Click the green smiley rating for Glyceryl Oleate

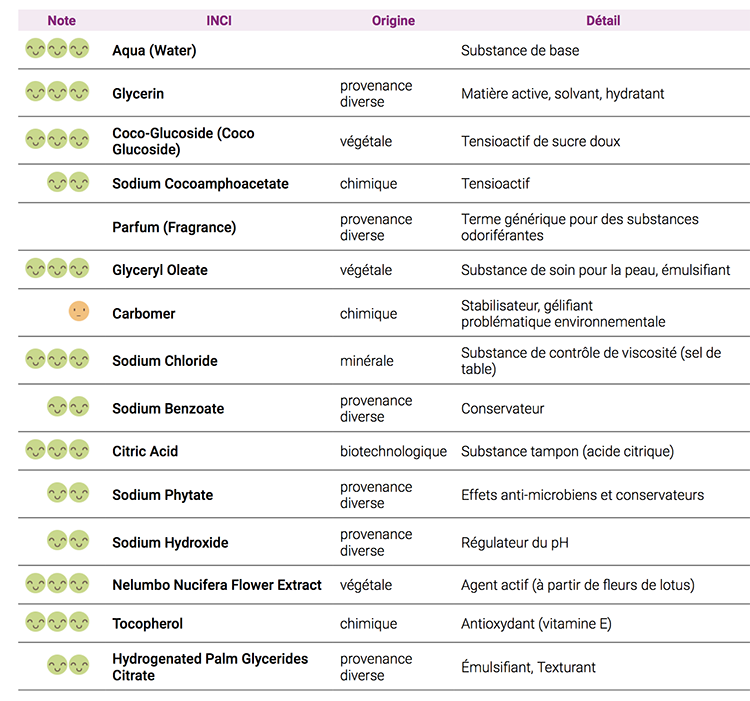pos(57,268)
